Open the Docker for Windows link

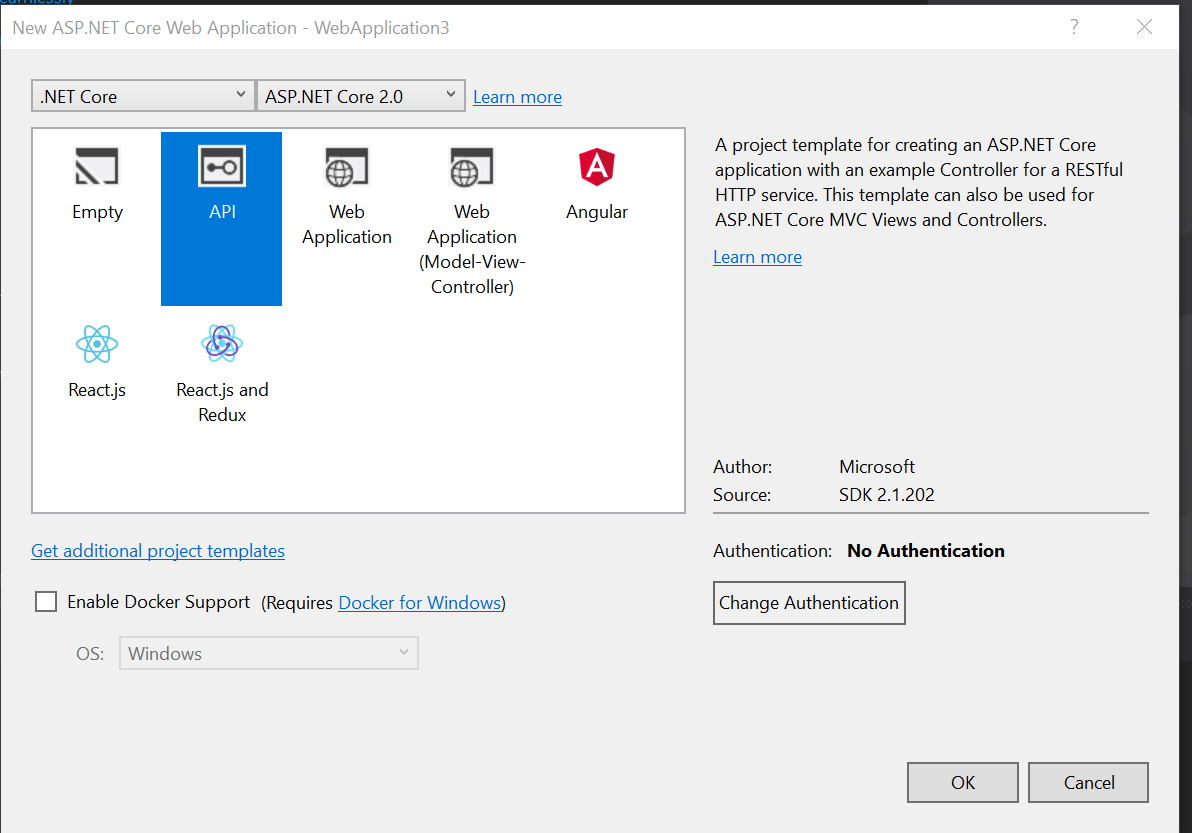[418, 602]
